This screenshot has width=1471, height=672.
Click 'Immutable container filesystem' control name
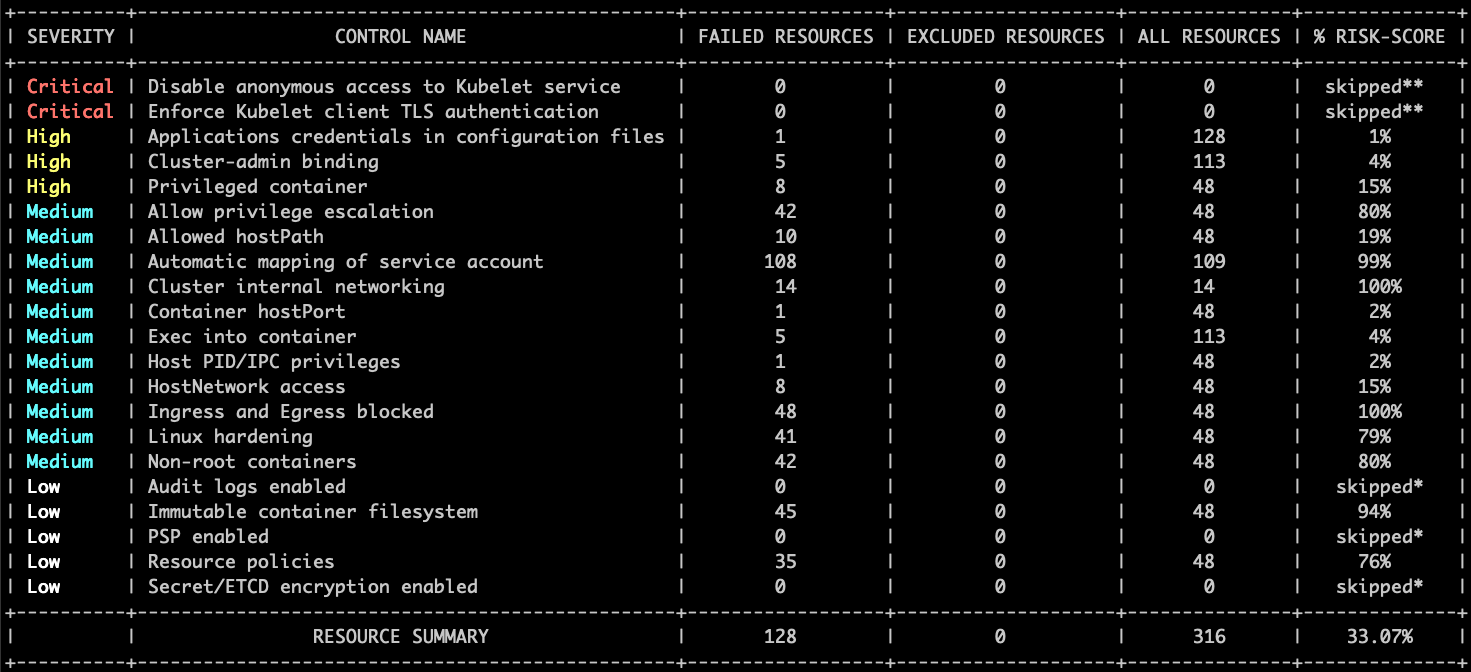[312, 512]
